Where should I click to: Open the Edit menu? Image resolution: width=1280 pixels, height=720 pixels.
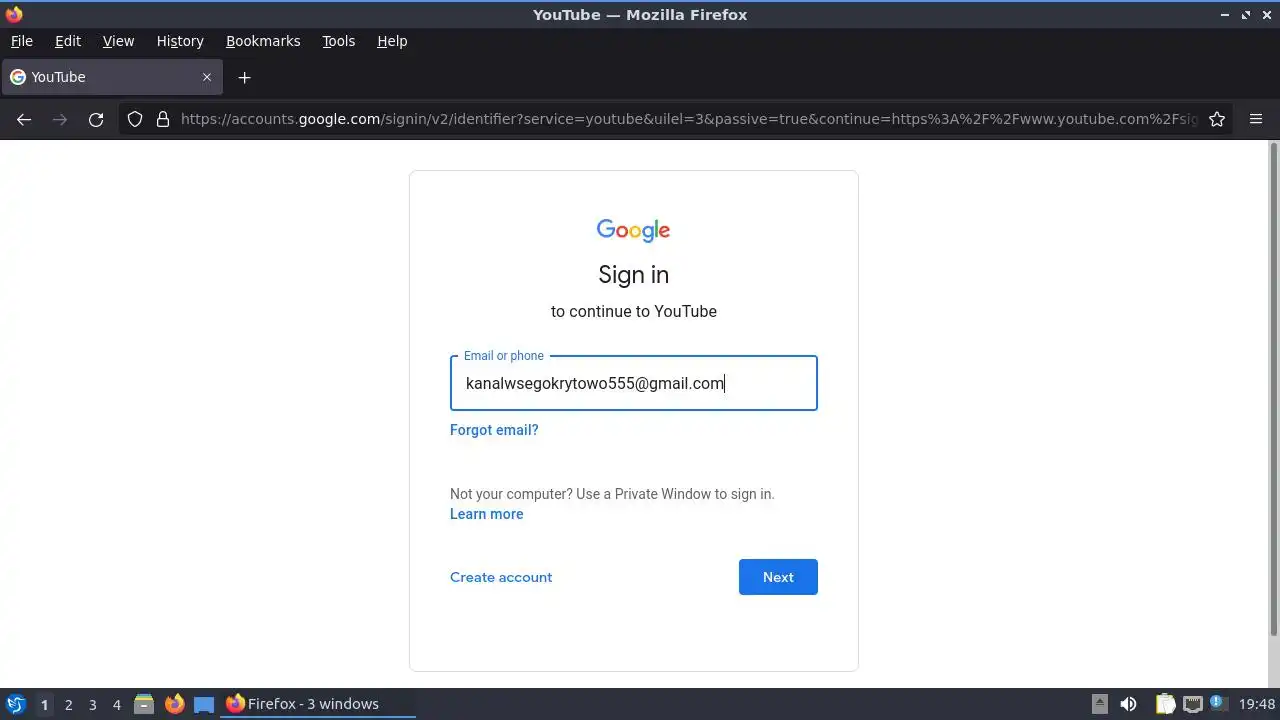coord(68,41)
